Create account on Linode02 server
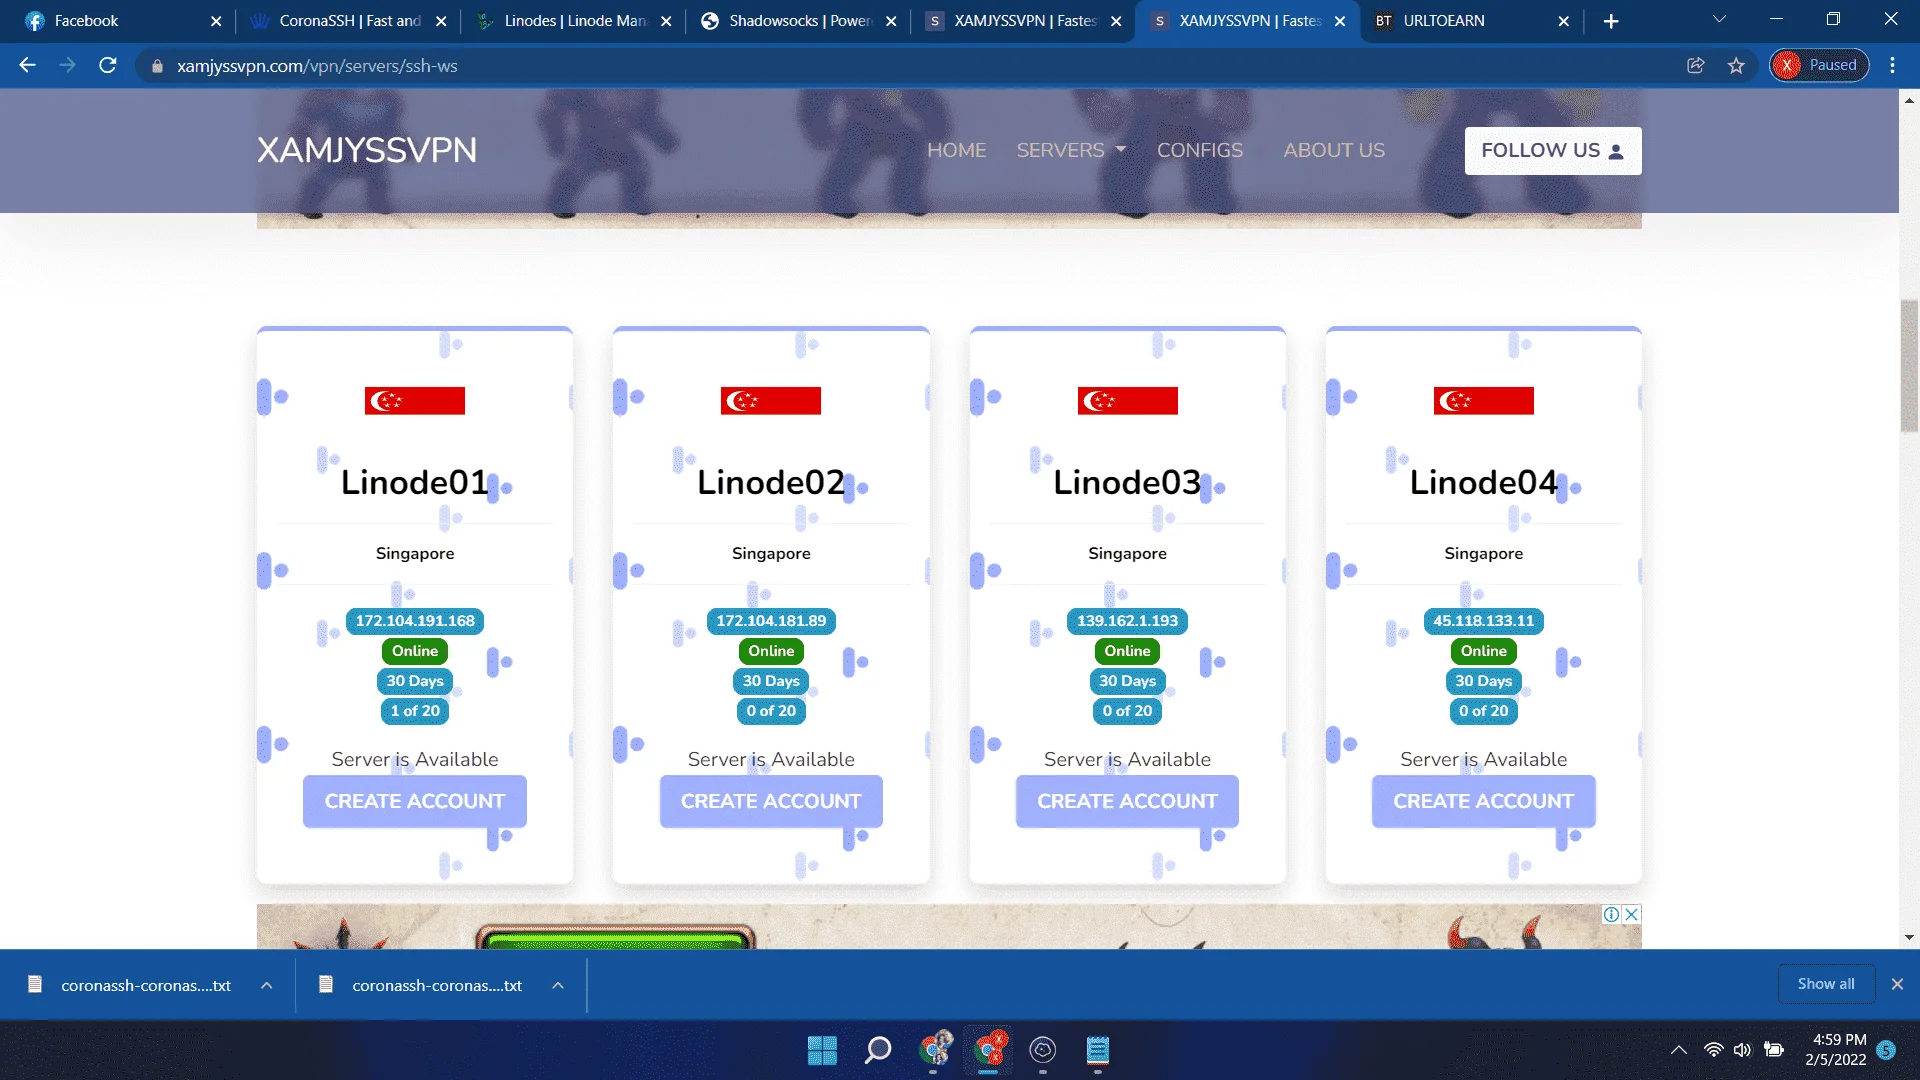This screenshot has width=1920, height=1080. pos(771,801)
